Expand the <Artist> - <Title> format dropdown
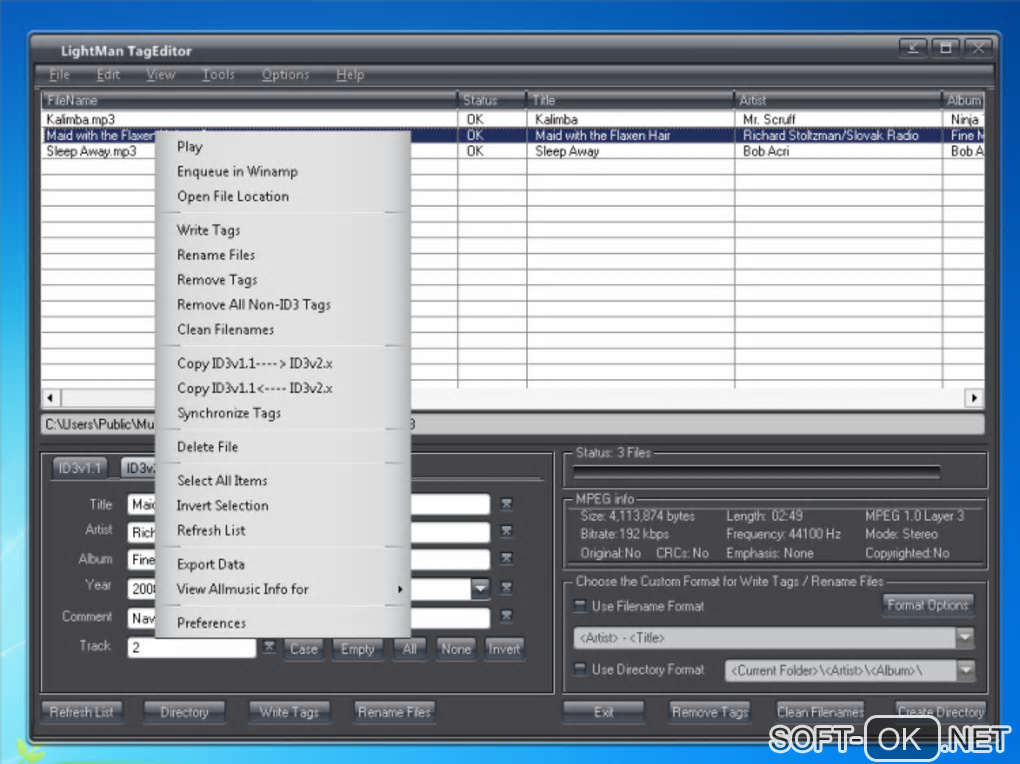Viewport: 1020px width, 764px height. [x=965, y=638]
